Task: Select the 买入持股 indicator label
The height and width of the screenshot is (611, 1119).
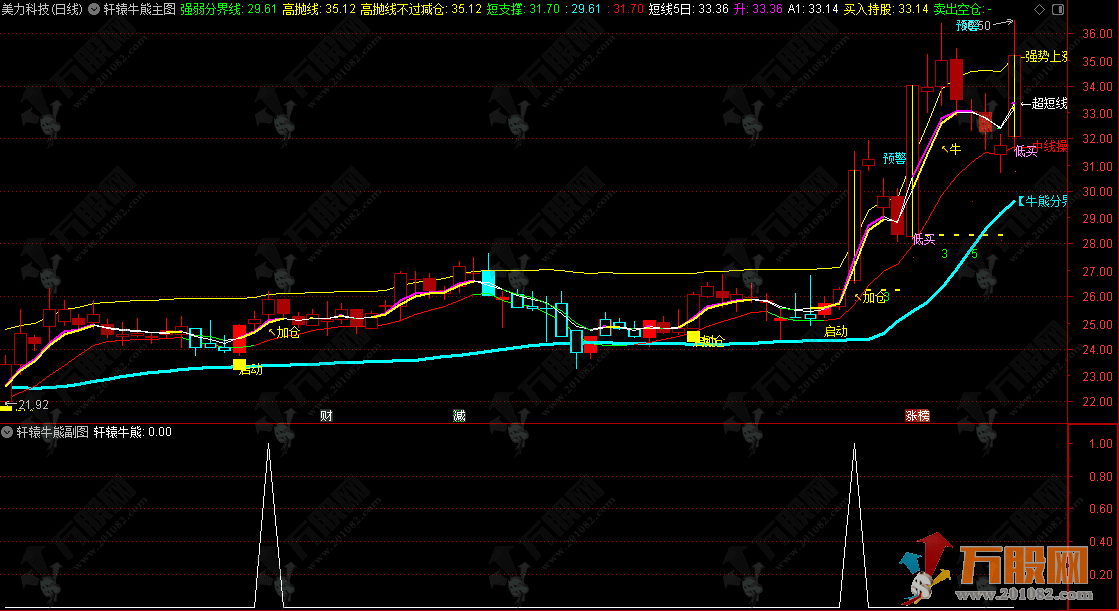Action: (x=868, y=8)
